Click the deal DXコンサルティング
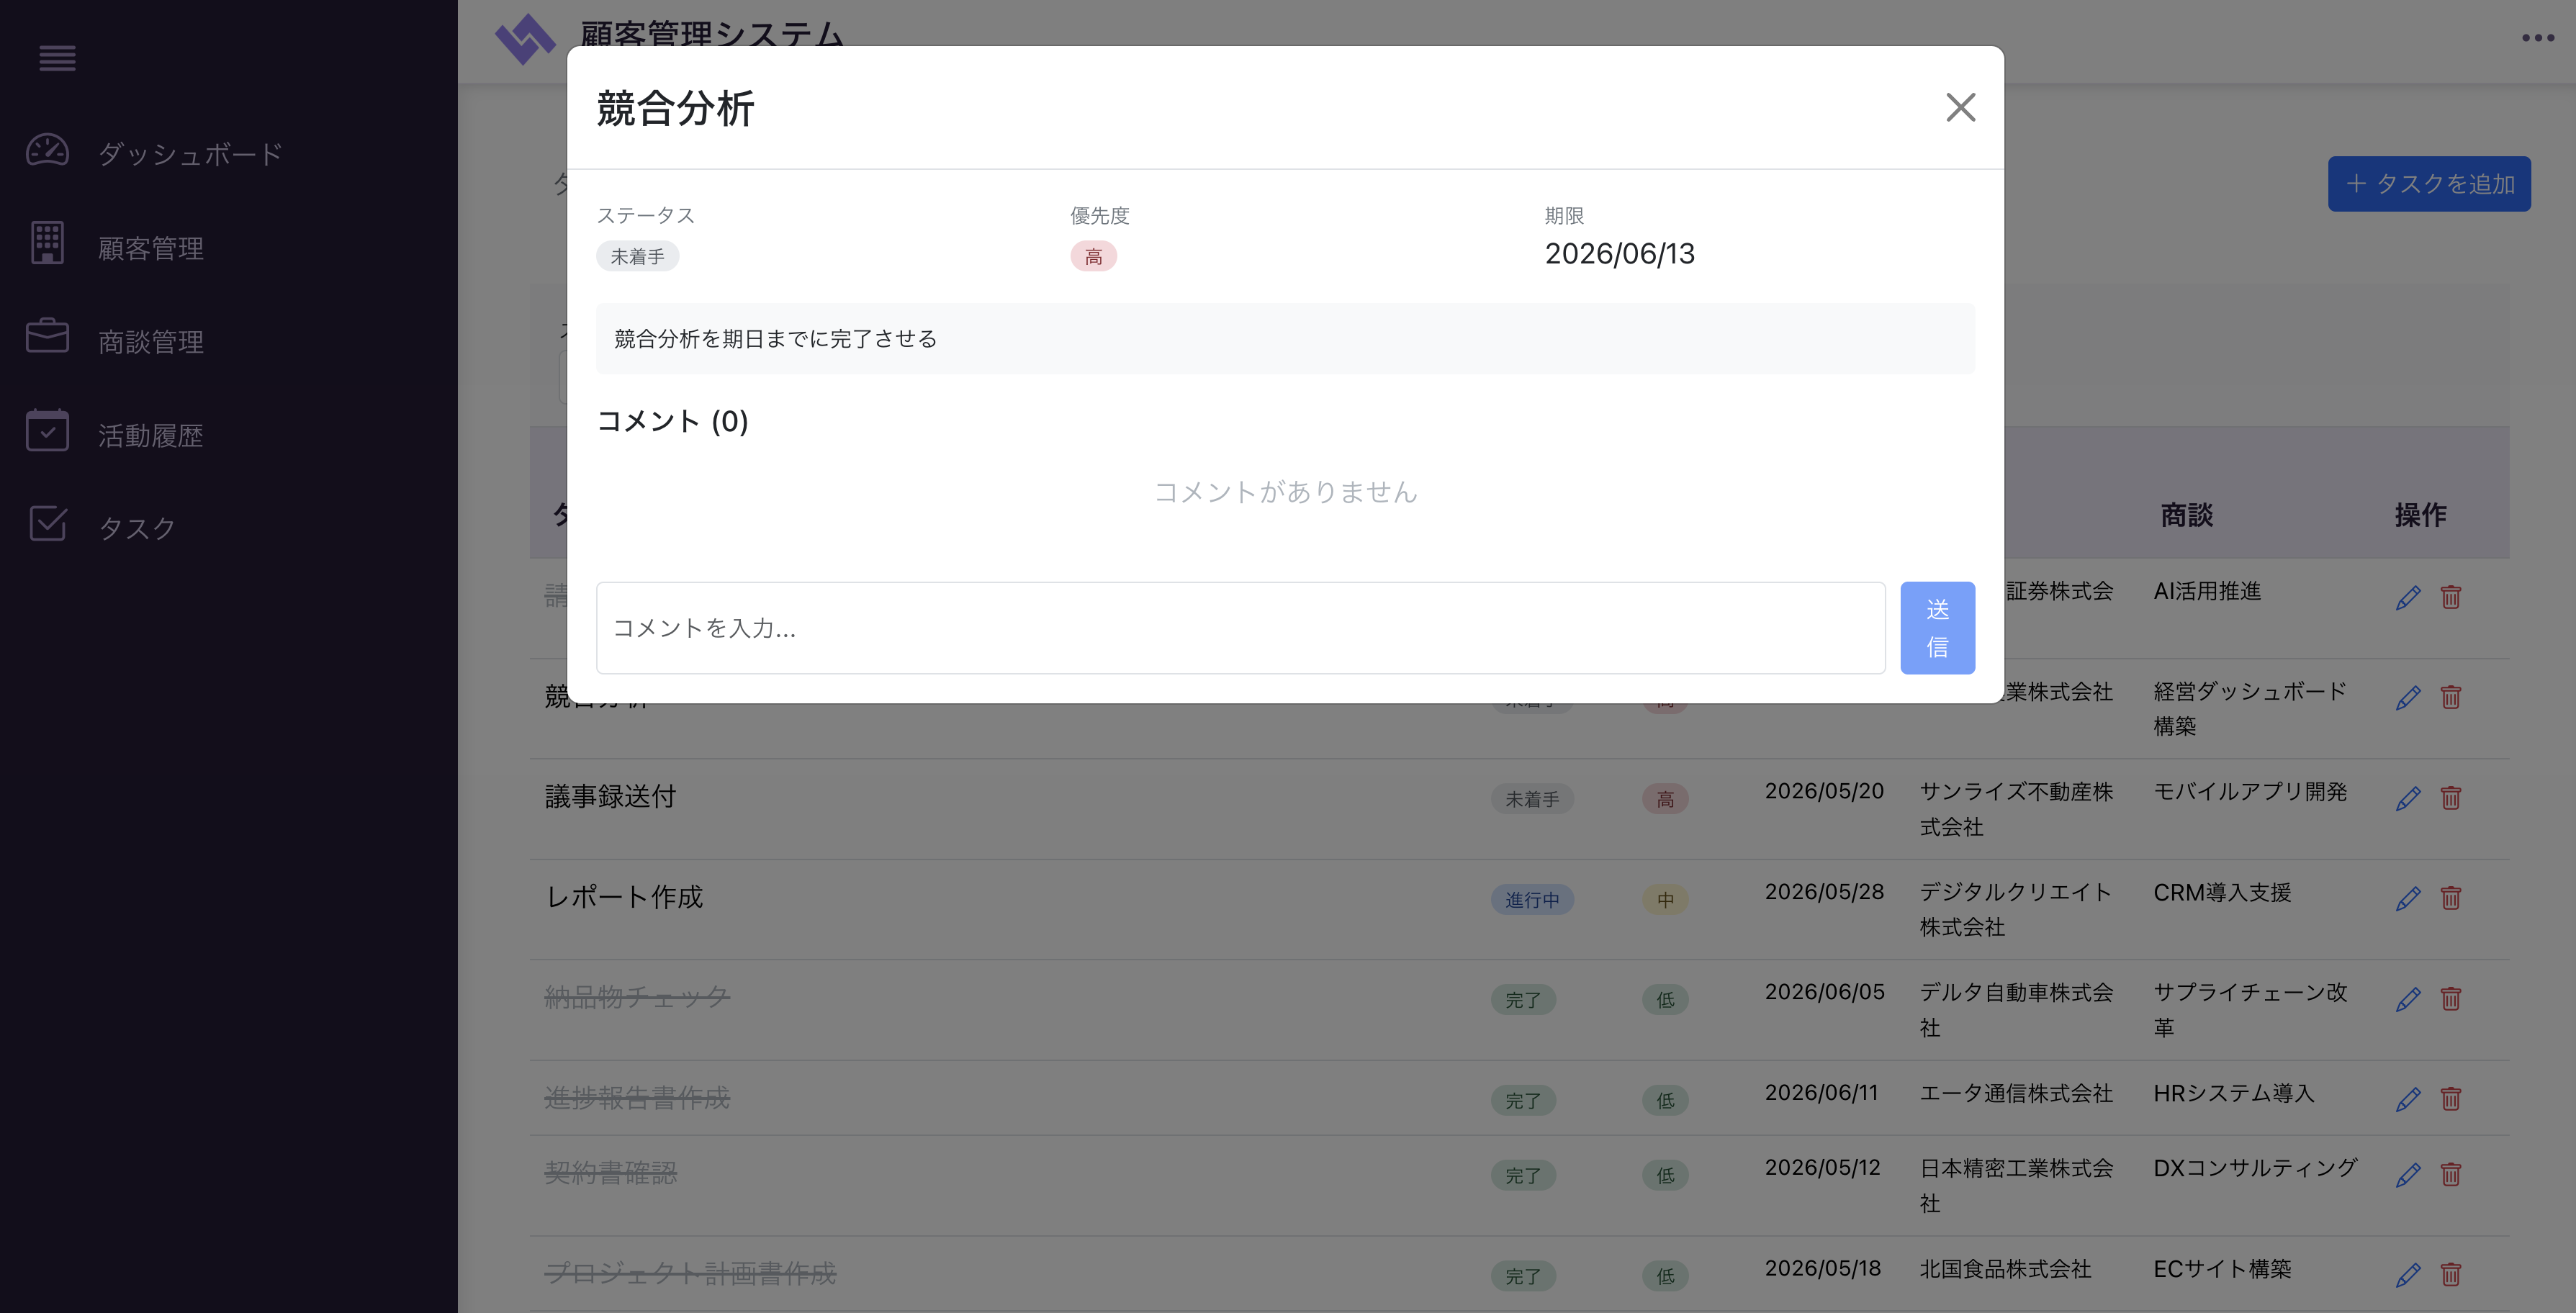The width and height of the screenshot is (2576, 1313). [2256, 1168]
